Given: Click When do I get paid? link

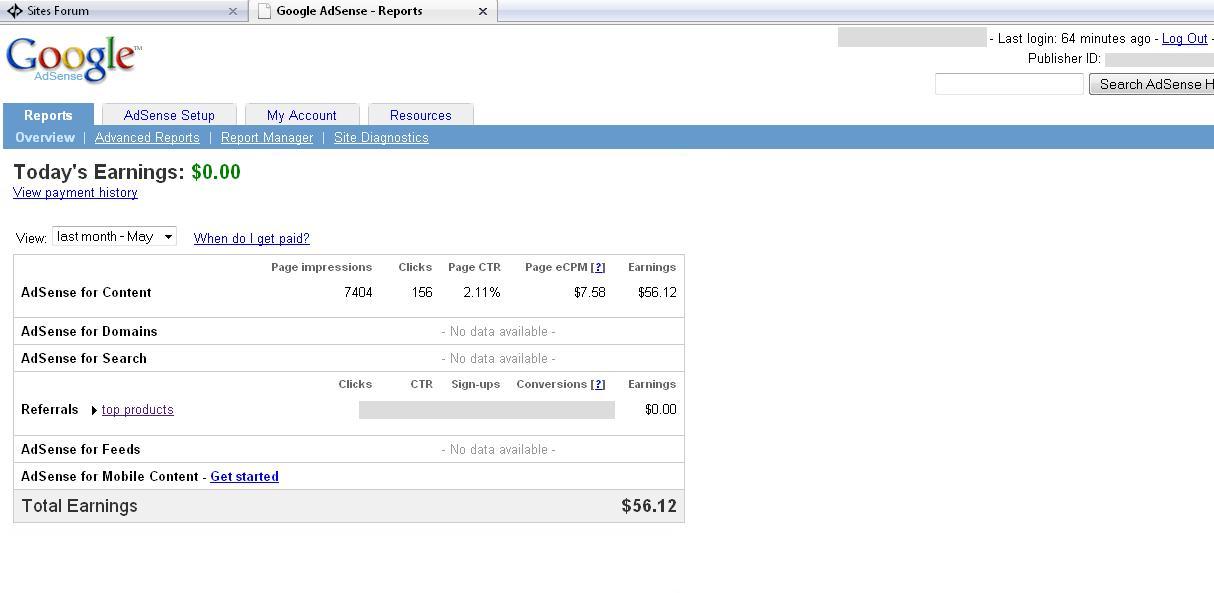Looking at the screenshot, I should click(252, 238).
